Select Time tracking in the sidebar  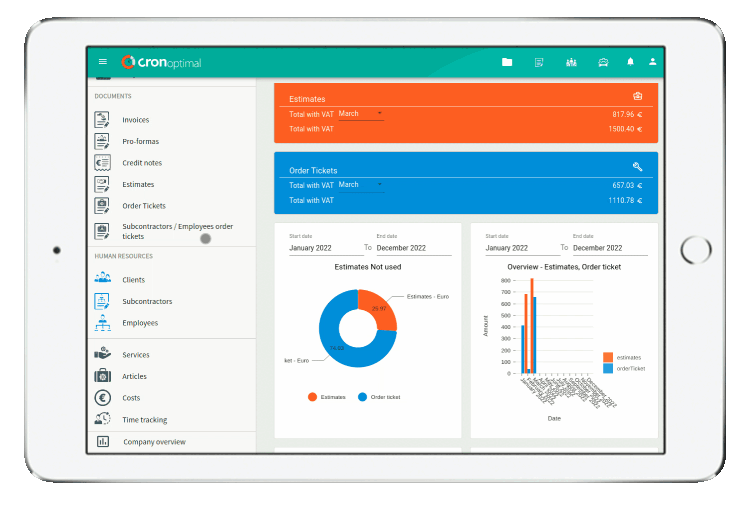tap(144, 420)
